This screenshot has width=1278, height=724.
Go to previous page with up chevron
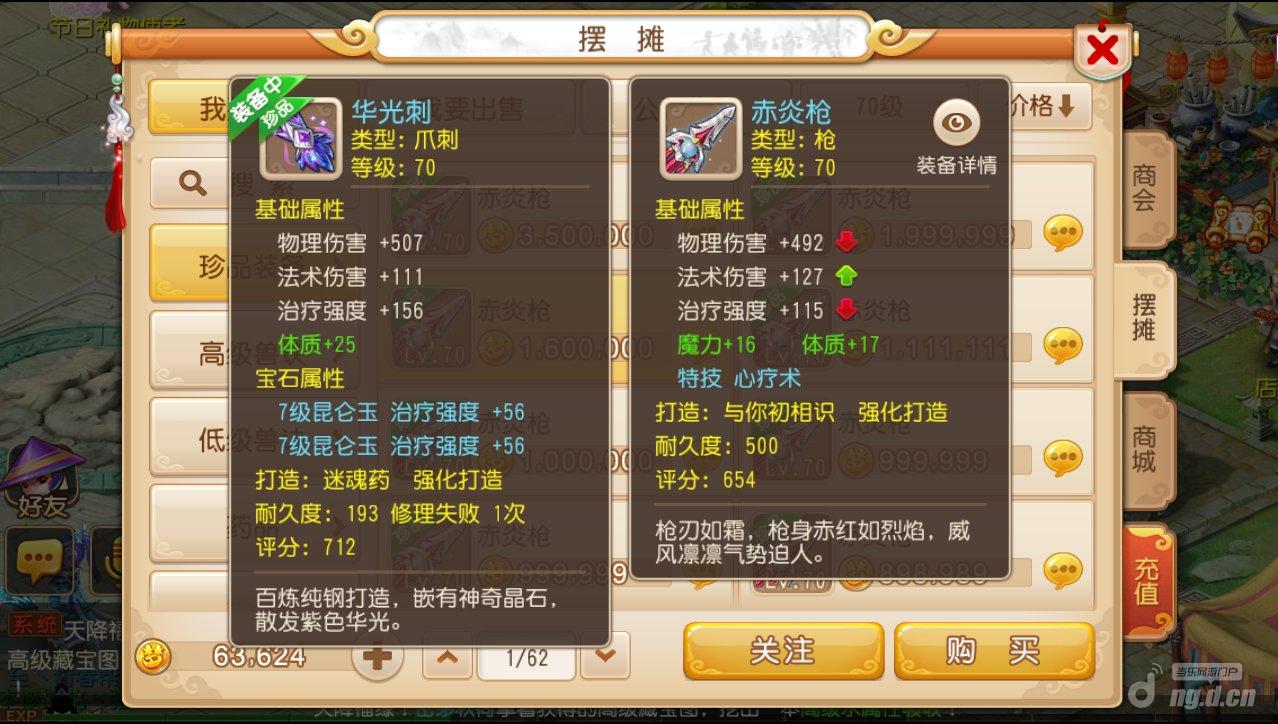[448, 657]
